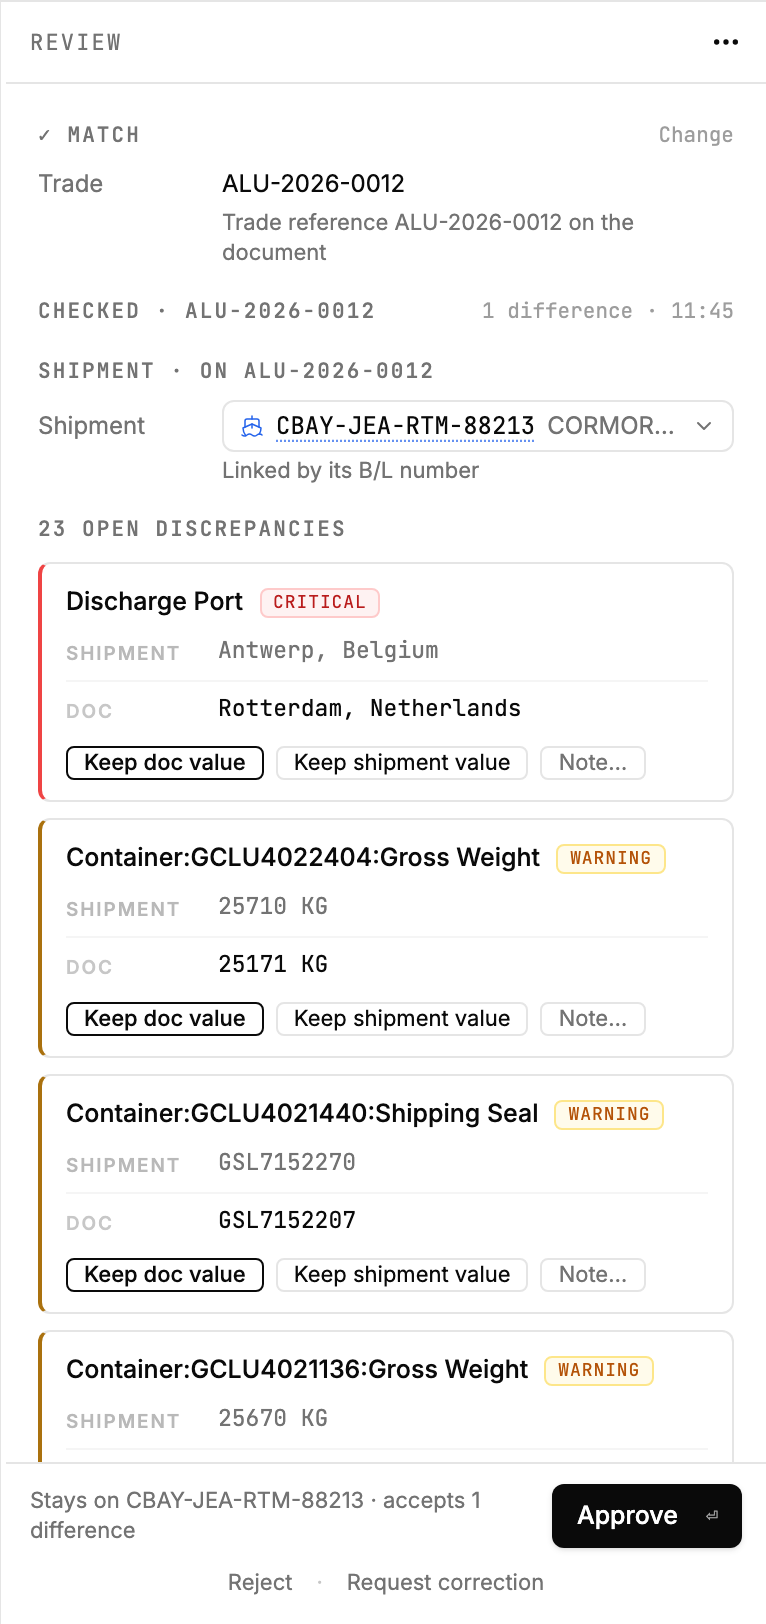Click the checkmark icon beside MATCH
This screenshot has height=1624, width=766.
(44, 135)
